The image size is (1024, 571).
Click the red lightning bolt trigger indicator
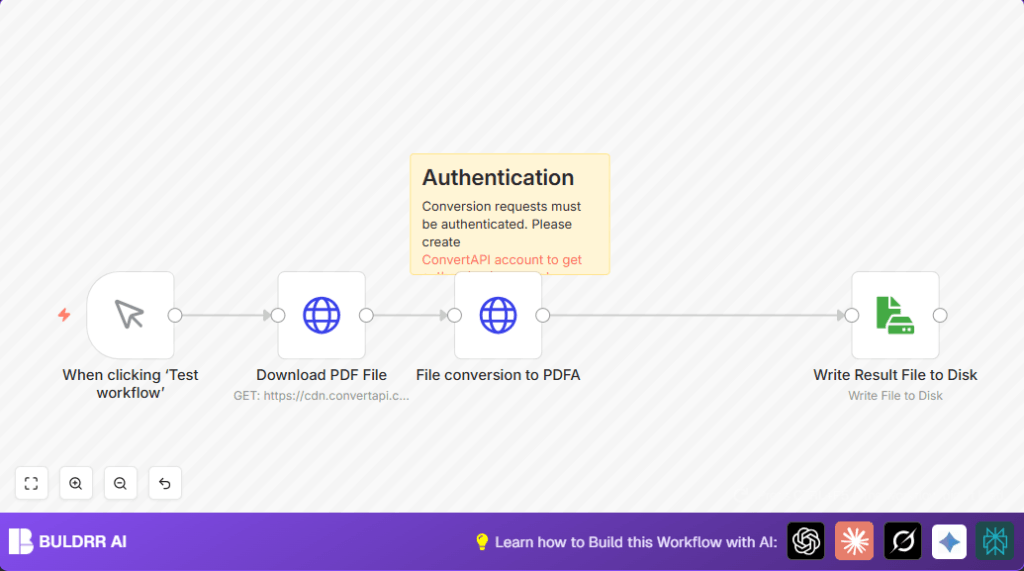tap(64, 315)
